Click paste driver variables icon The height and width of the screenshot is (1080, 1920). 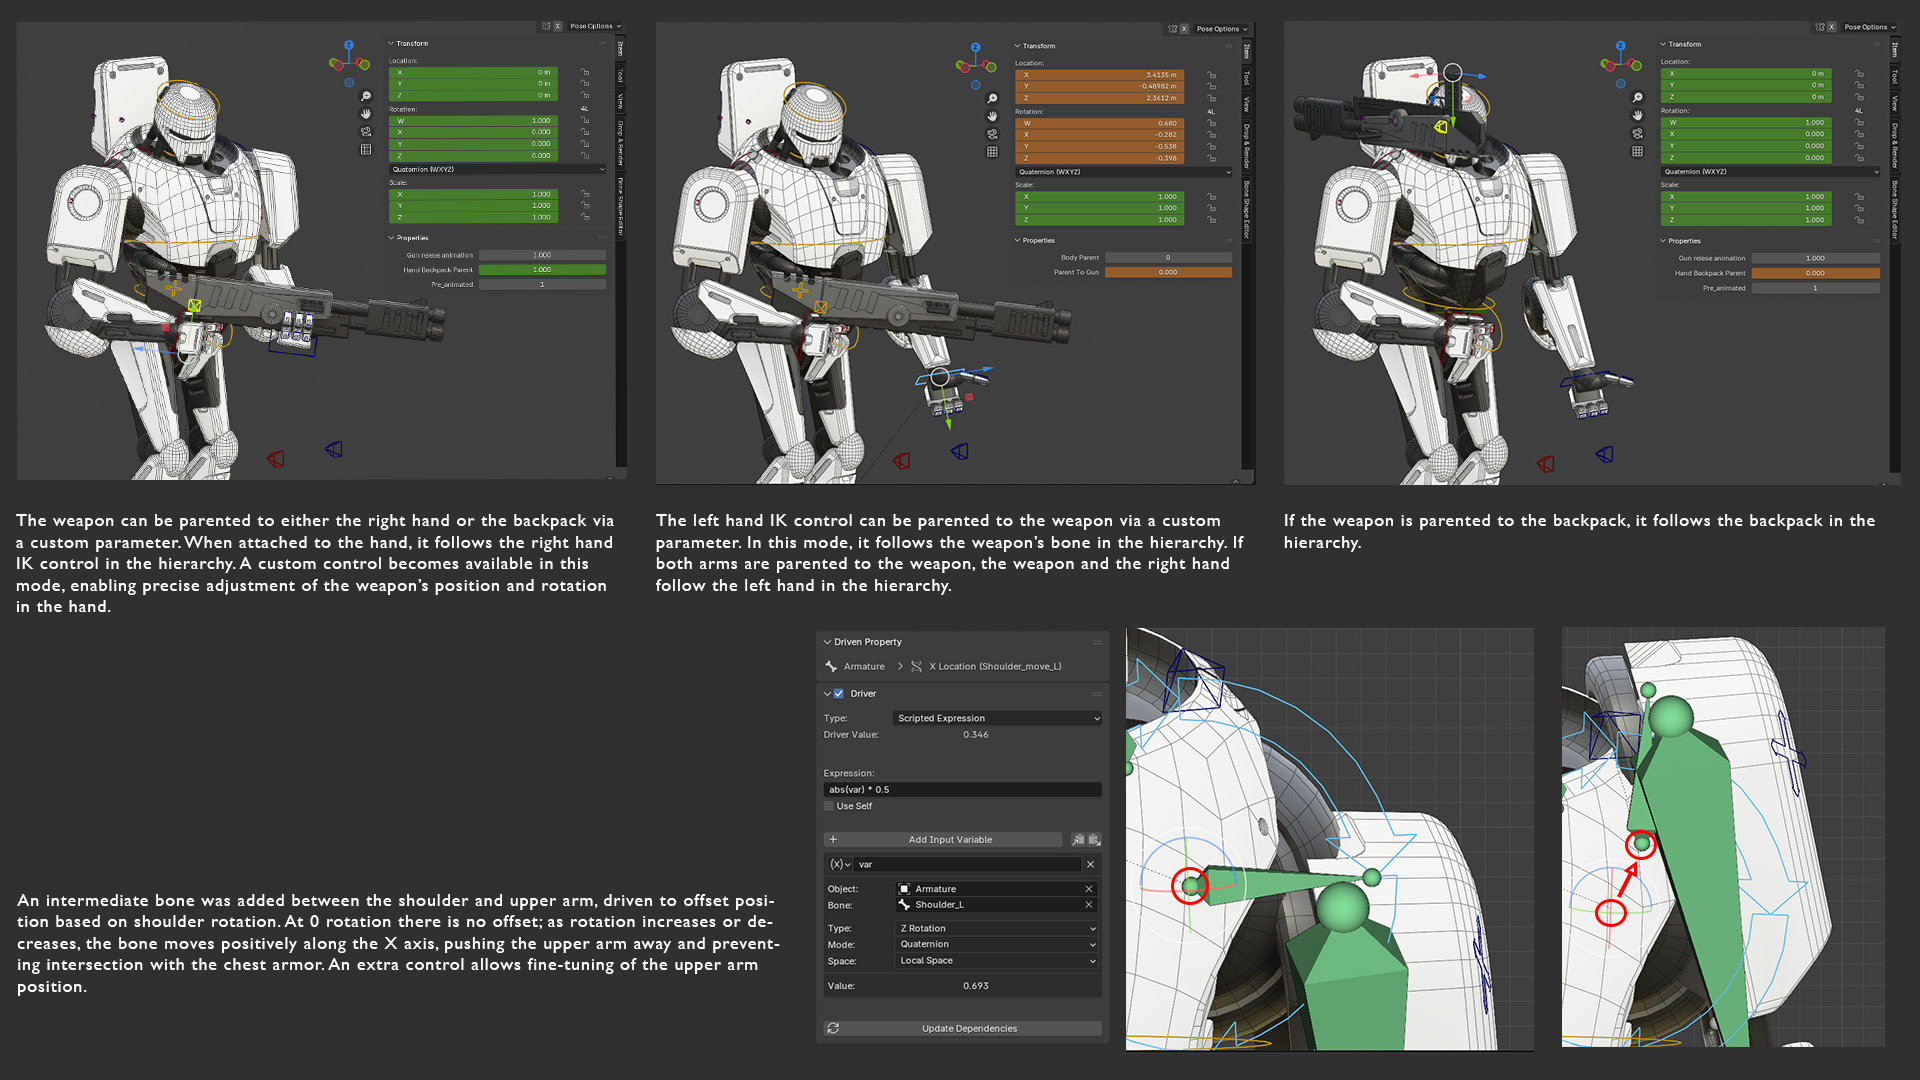point(1094,840)
